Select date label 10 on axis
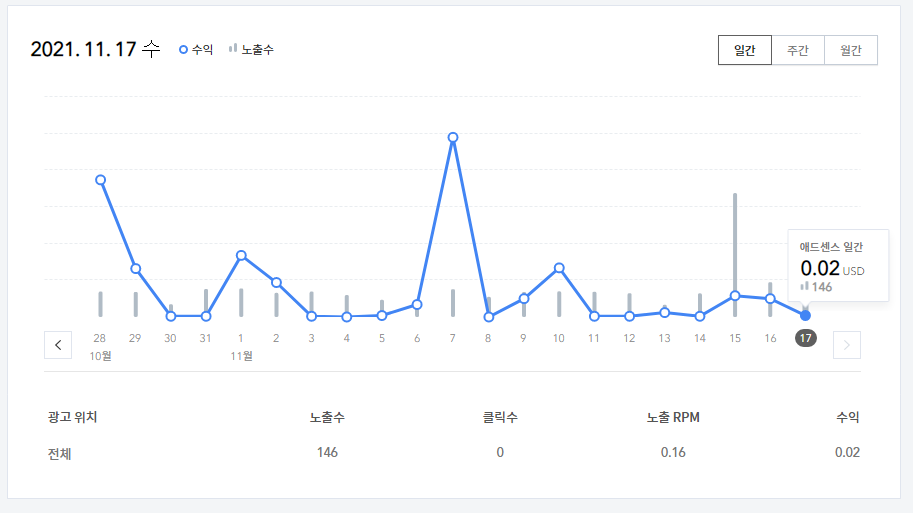Viewport: 913px width, 513px height. [558, 338]
